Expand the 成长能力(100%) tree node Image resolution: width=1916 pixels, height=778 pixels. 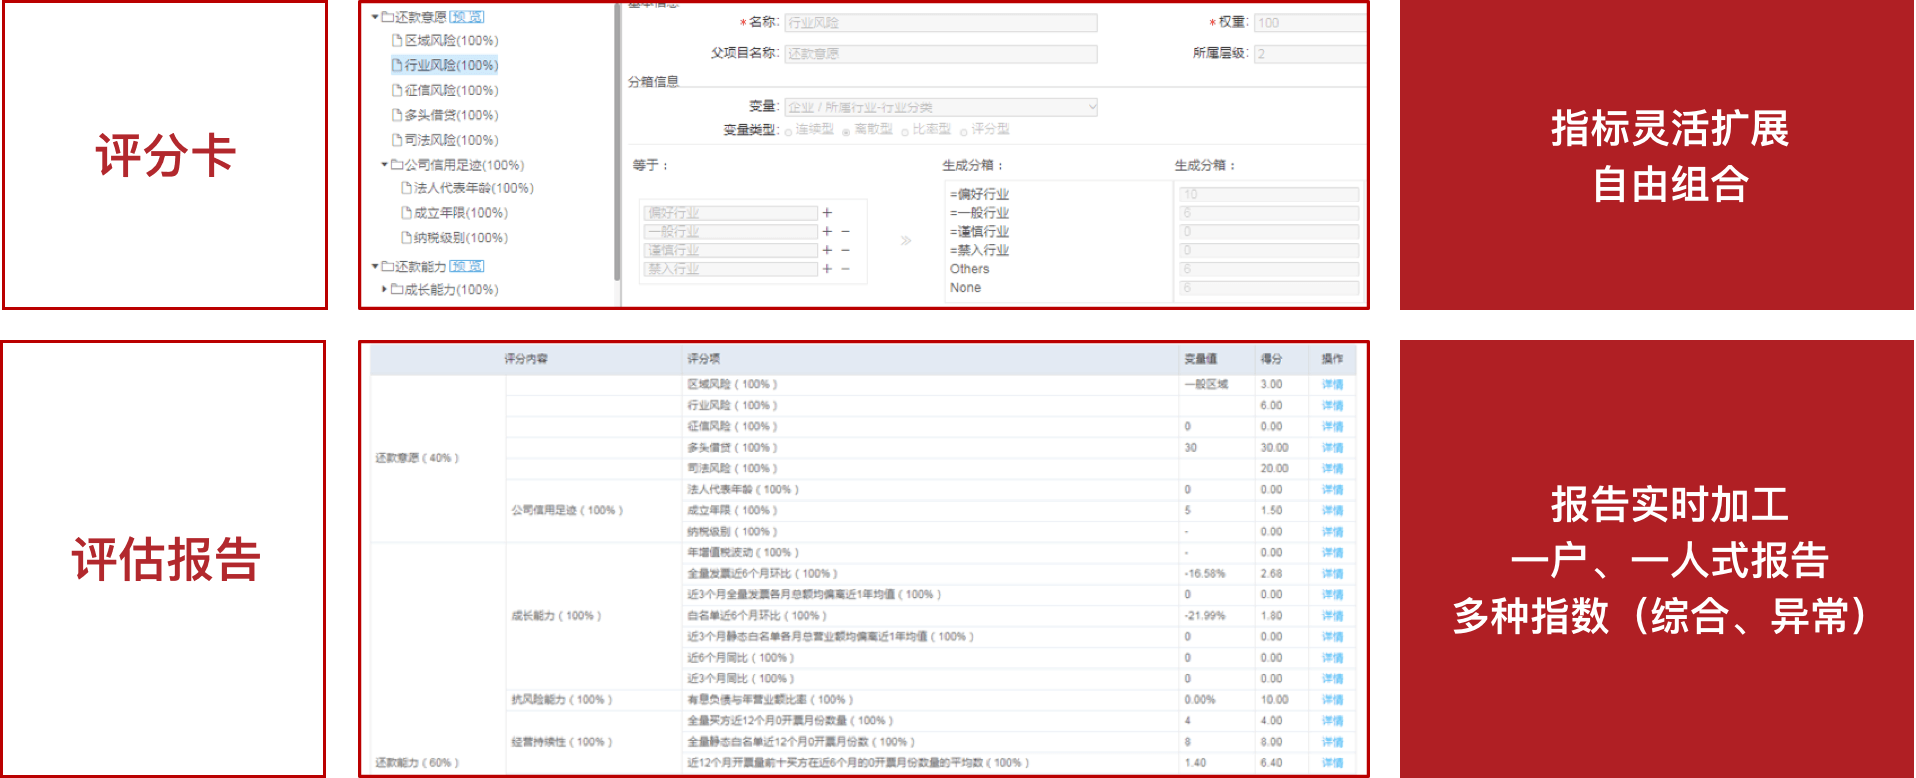pyautogui.click(x=384, y=289)
